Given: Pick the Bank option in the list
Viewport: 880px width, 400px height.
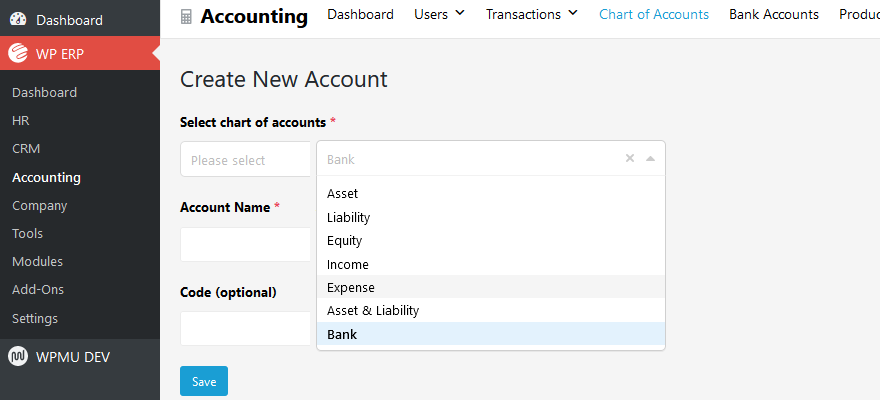Looking at the screenshot, I should 491,334.
